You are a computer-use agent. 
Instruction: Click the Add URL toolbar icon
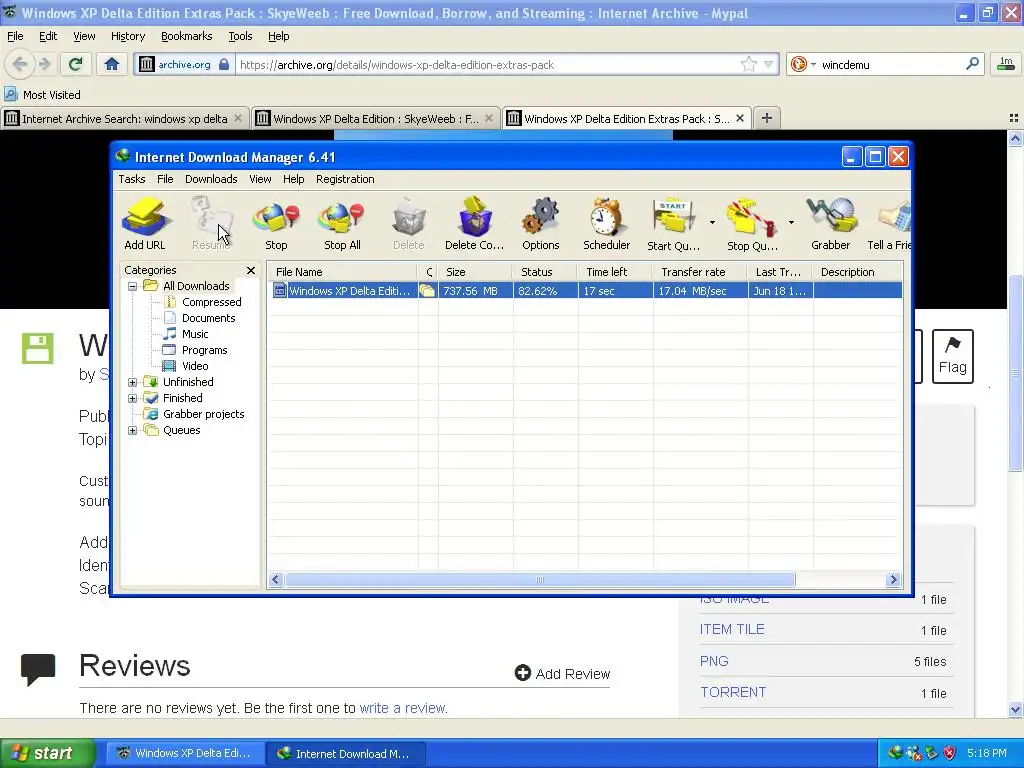click(x=145, y=223)
